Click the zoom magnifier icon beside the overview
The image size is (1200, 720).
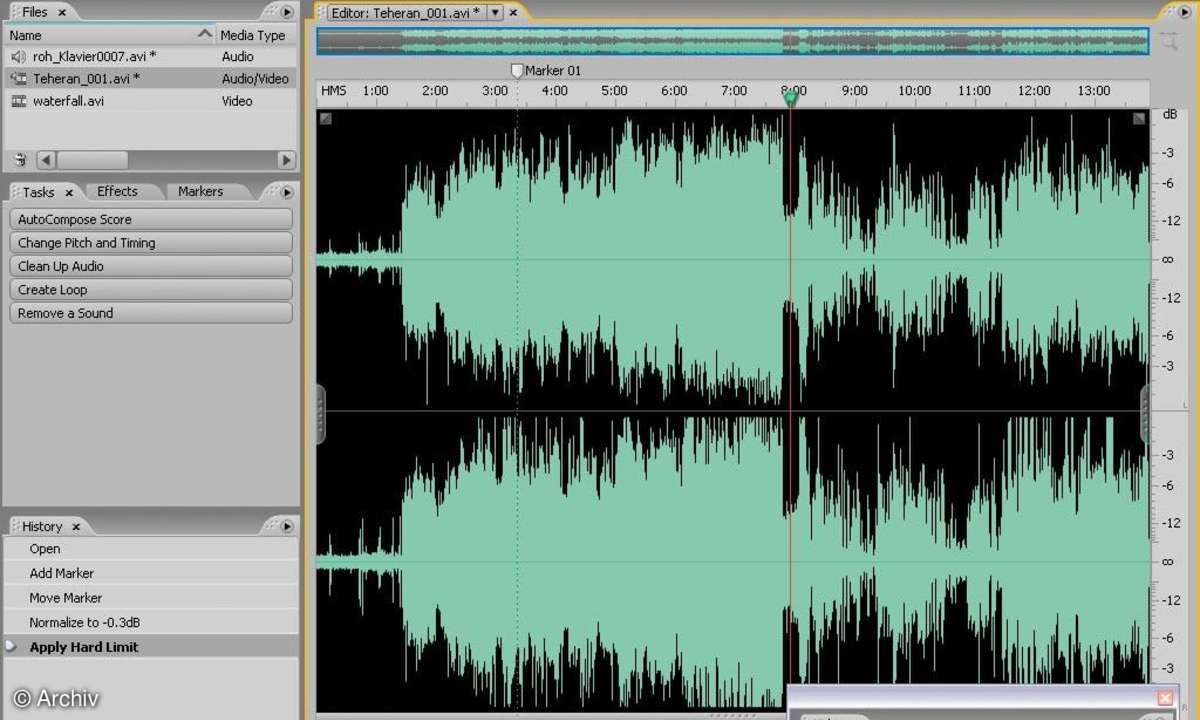point(1168,41)
